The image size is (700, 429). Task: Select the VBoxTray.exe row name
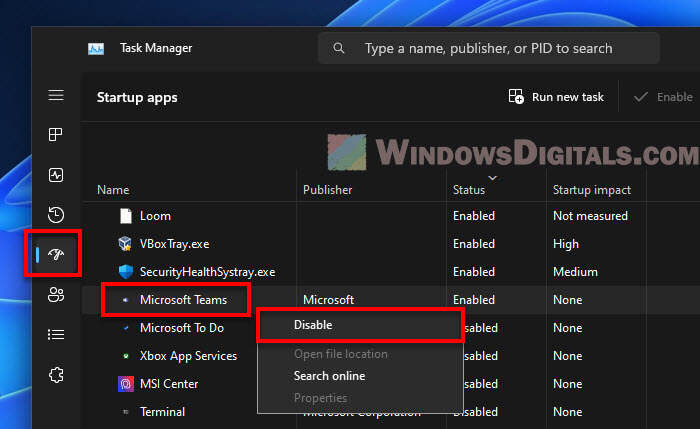point(175,244)
